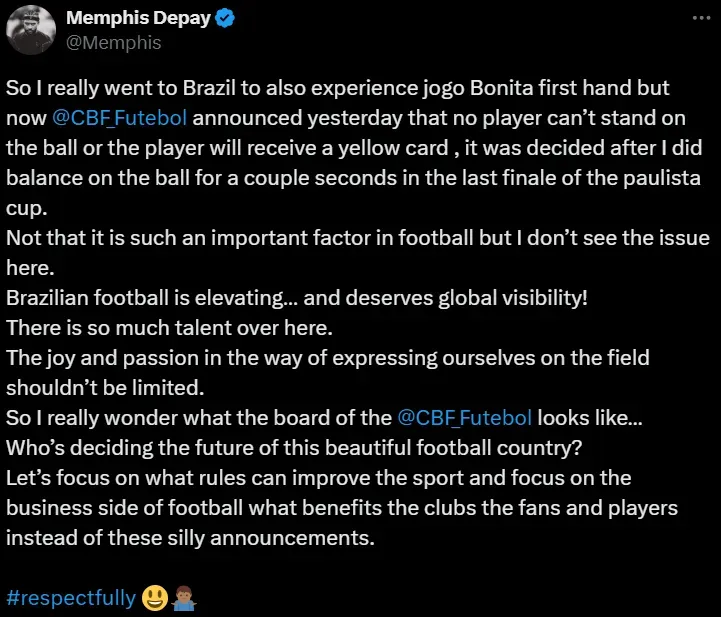Viewport: 721px width, 617px height.
Task: Click the bowing person emoji
Action: coord(188,597)
